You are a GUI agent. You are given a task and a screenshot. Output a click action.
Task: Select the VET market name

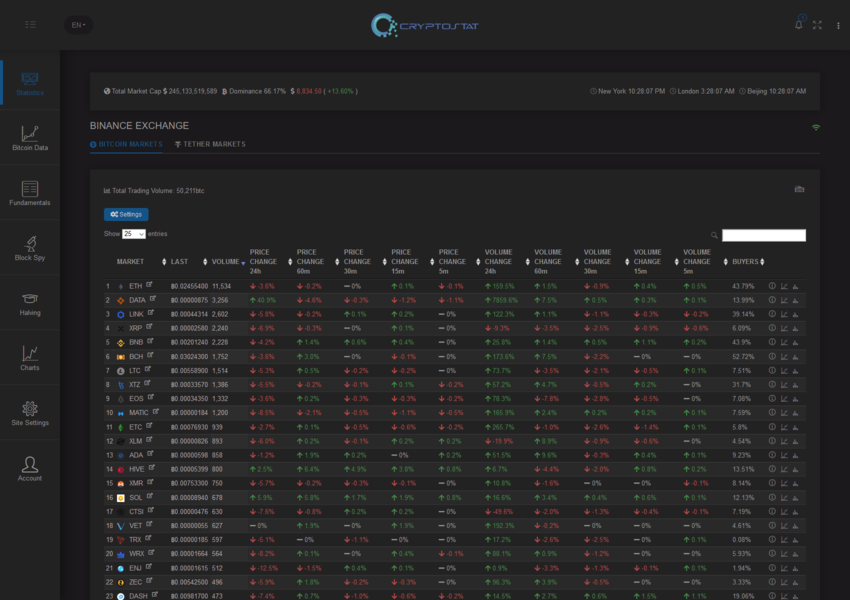coord(136,525)
